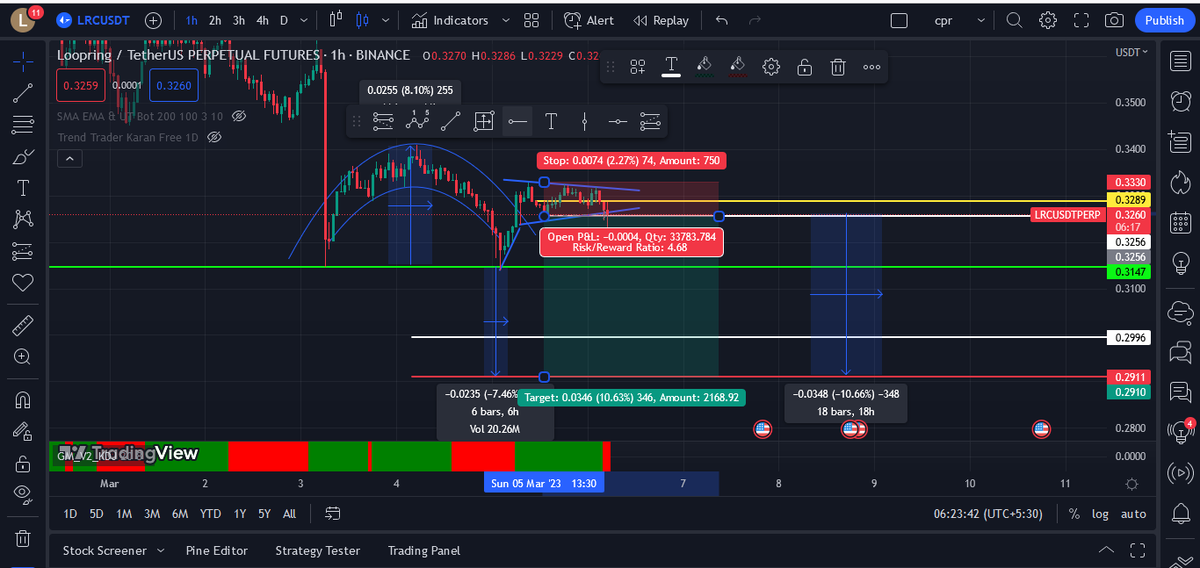
Task: Change text color in drawing toolbar
Action: tap(671, 67)
